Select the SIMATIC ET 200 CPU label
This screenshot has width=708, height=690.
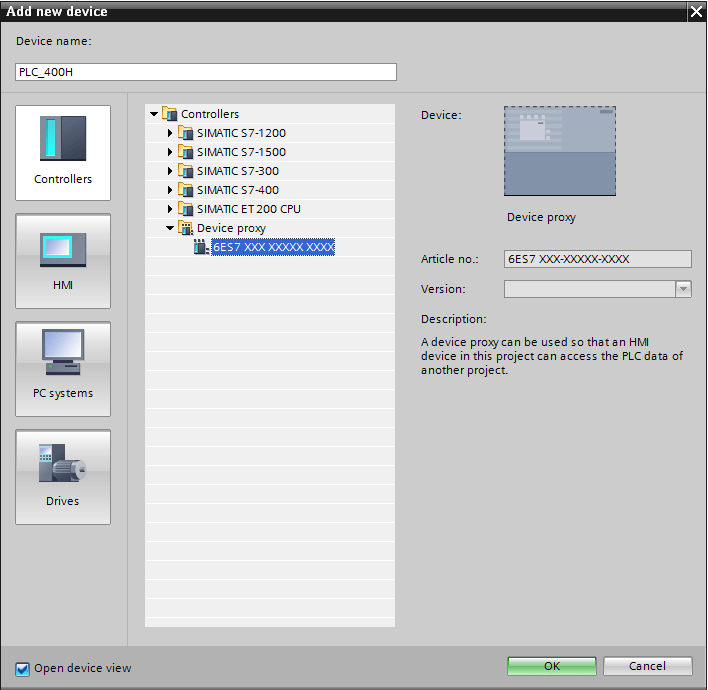[249, 209]
